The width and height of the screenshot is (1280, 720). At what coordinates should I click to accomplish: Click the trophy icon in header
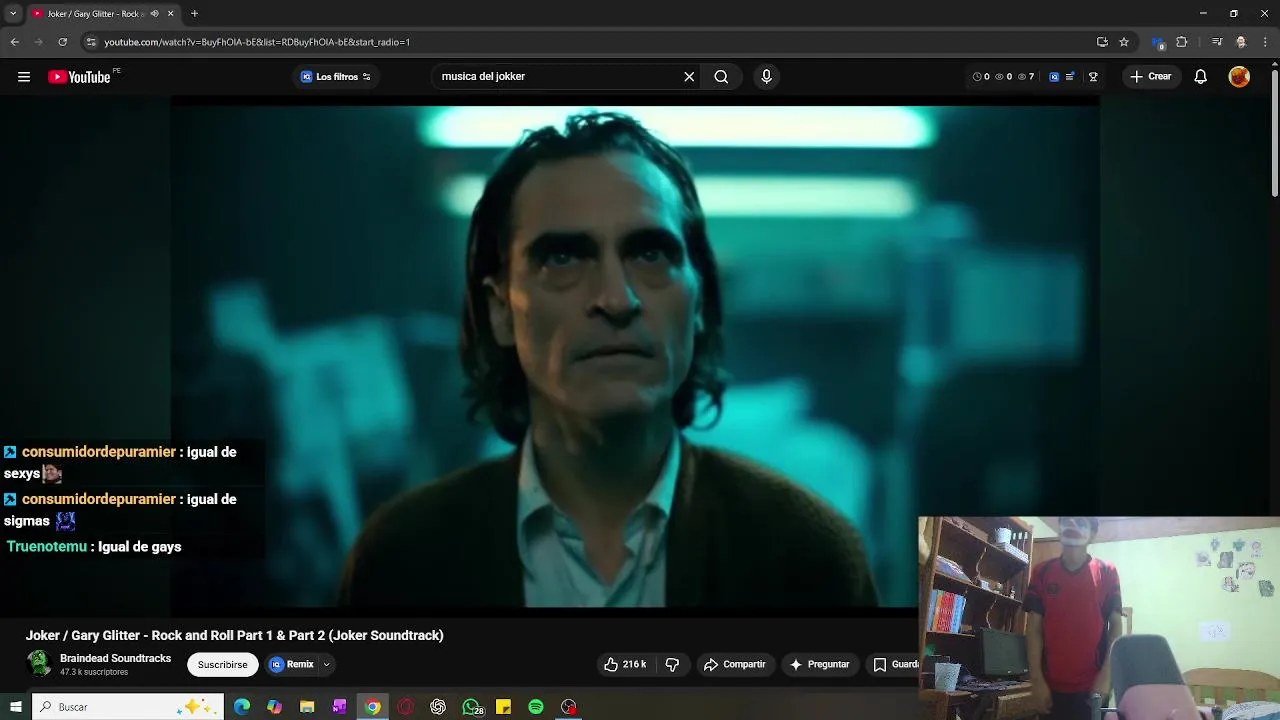click(x=1093, y=77)
